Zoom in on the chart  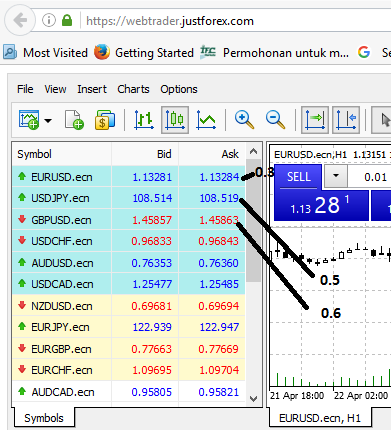point(244,120)
